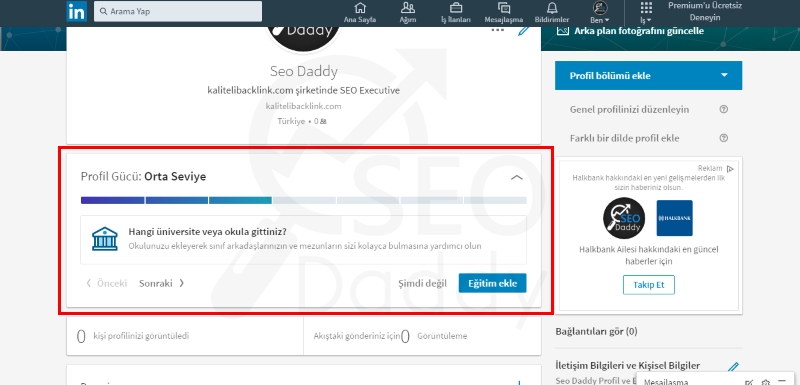This screenshot has height=385, width=800.
Task: Open Bağlantıları gör (0) link
Action: click(x=596, y=331)
